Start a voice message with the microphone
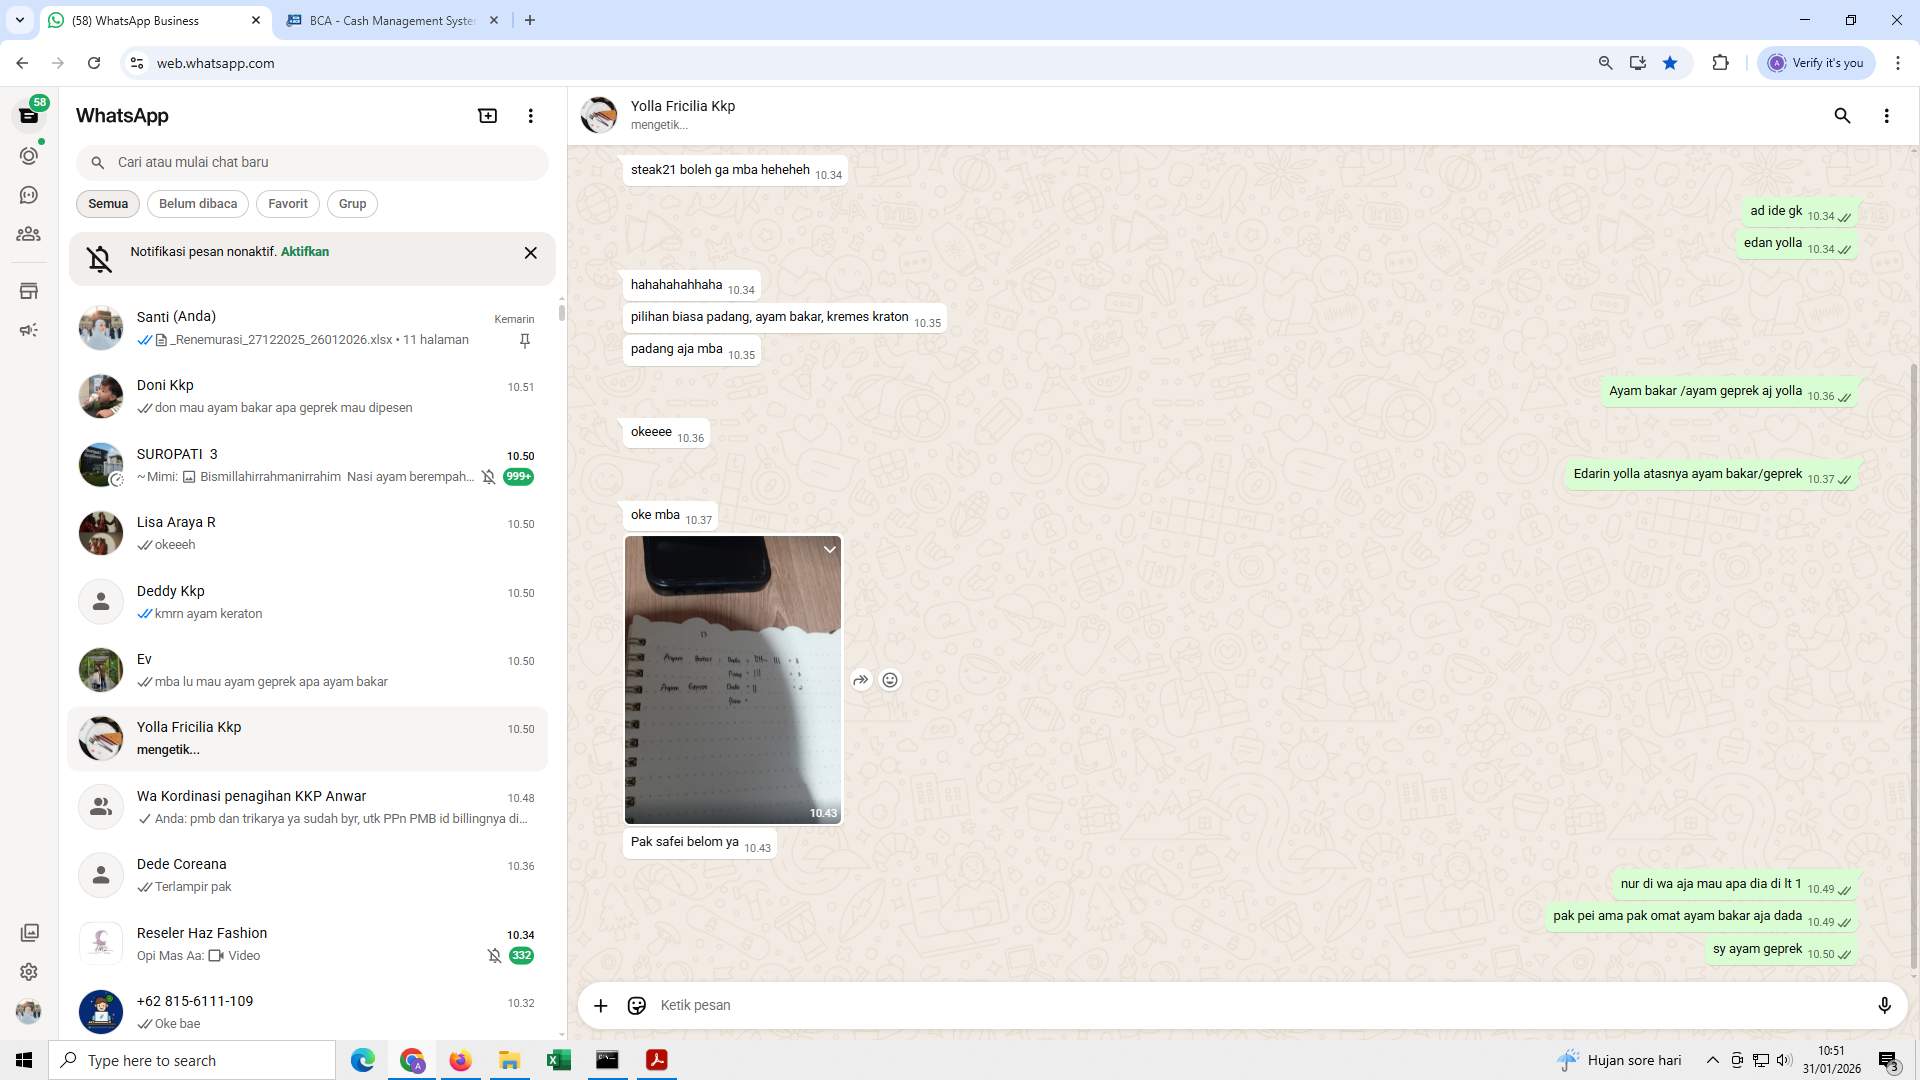Image resolution: width=1920 pixels, height=1080 pixels. 1885,1005
